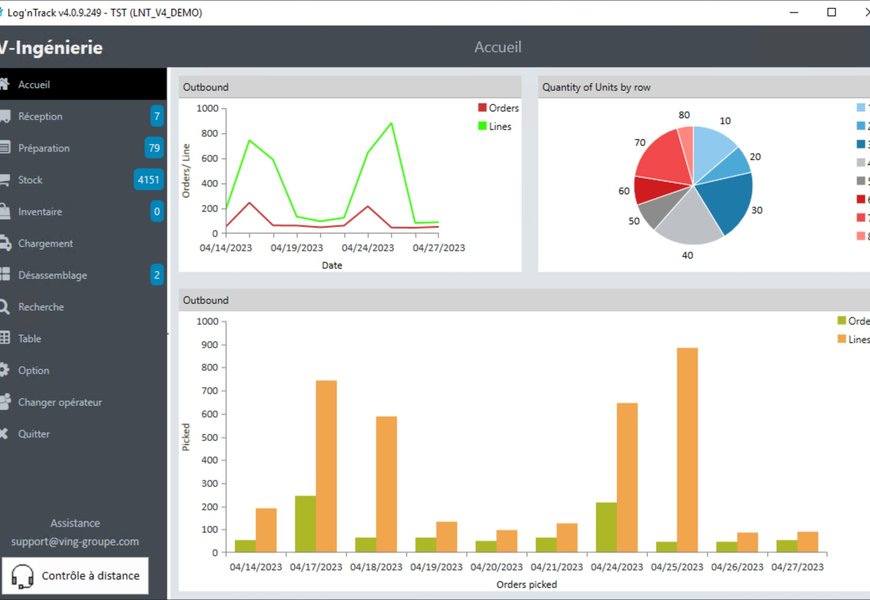The image size is (870, 600).
Task: Click the Recherche magnifying glass icon
Action: (x=5, y=307)
